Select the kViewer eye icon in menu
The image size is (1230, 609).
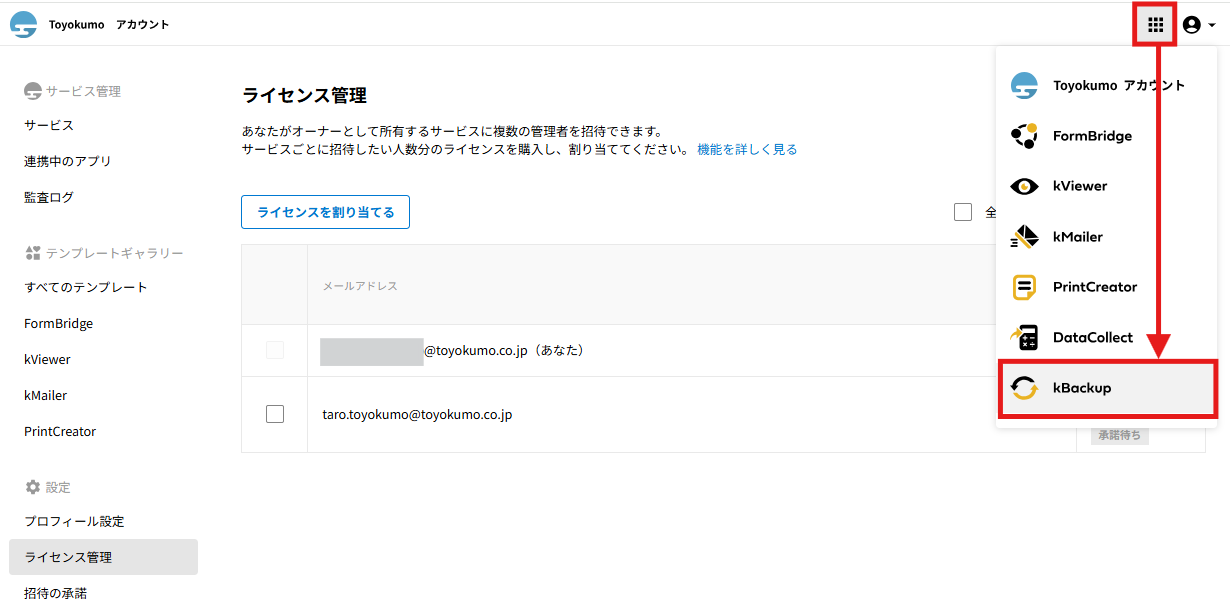(1024, 186)
